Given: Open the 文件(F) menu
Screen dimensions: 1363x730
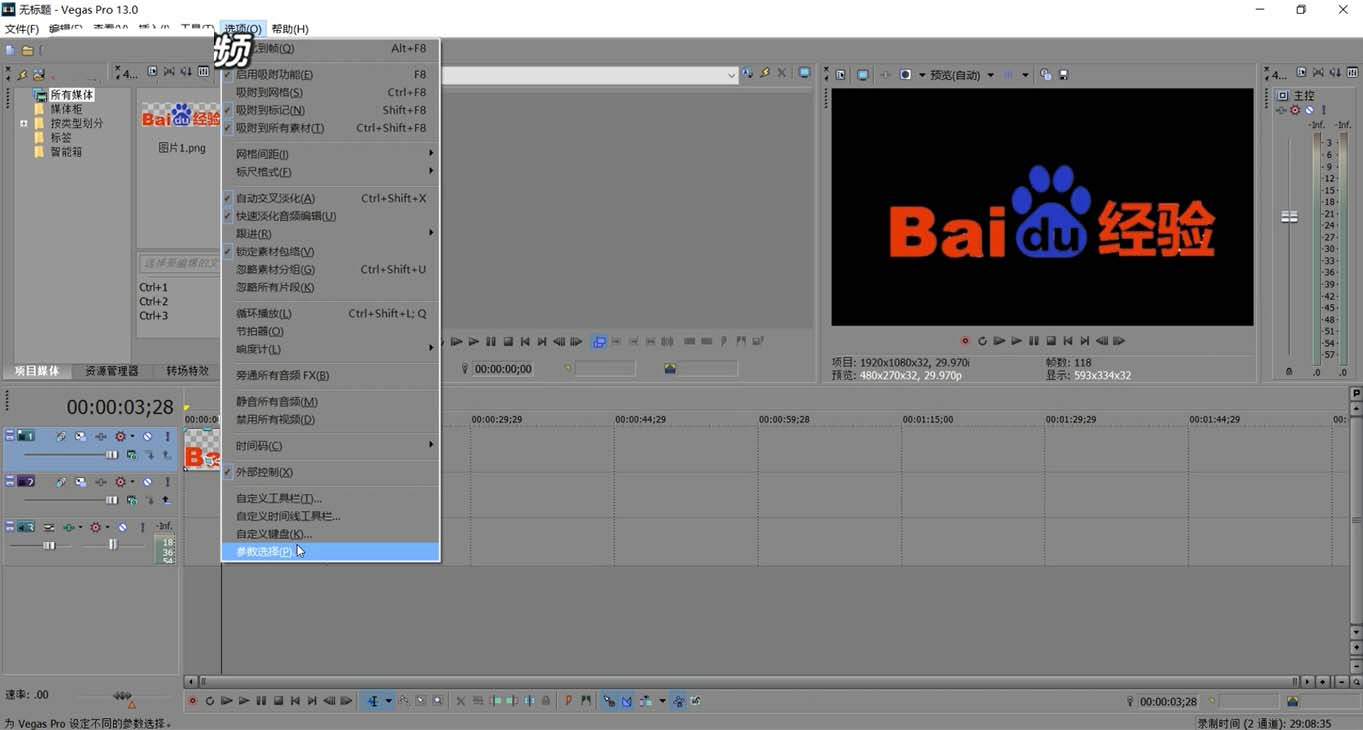Looking at the screenshot, I should (22, 29).
